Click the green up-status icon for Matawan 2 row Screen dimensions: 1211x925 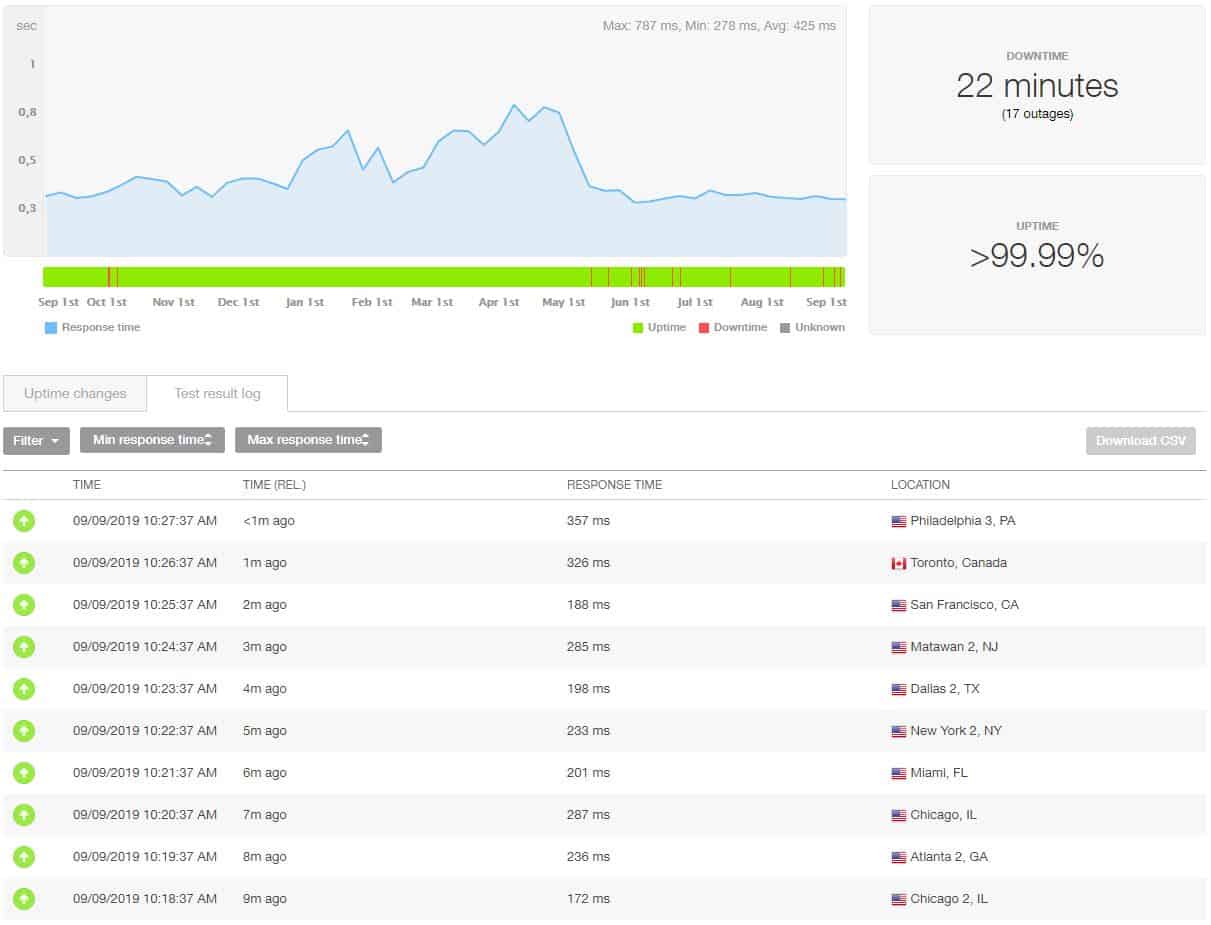(24, 647)
